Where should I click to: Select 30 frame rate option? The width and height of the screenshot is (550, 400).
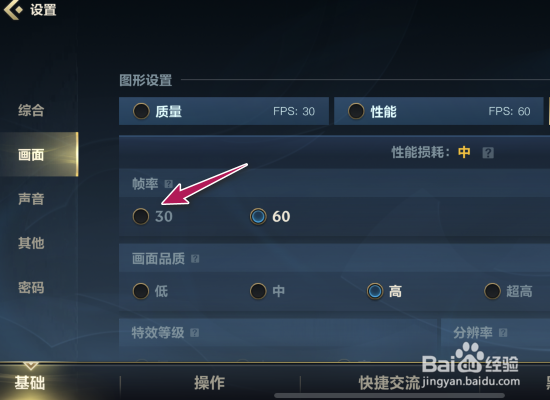[153, 216]
